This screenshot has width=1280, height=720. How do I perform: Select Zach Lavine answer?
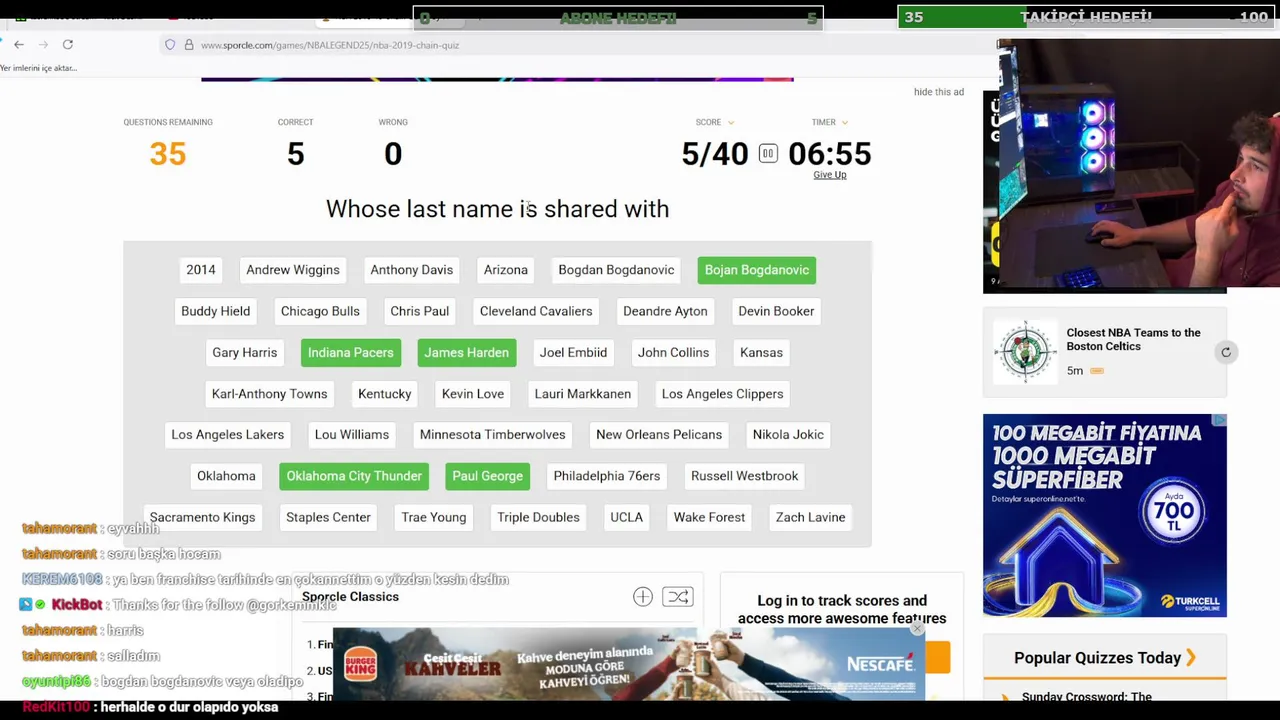pyautogui.click(x=811, y=517)
